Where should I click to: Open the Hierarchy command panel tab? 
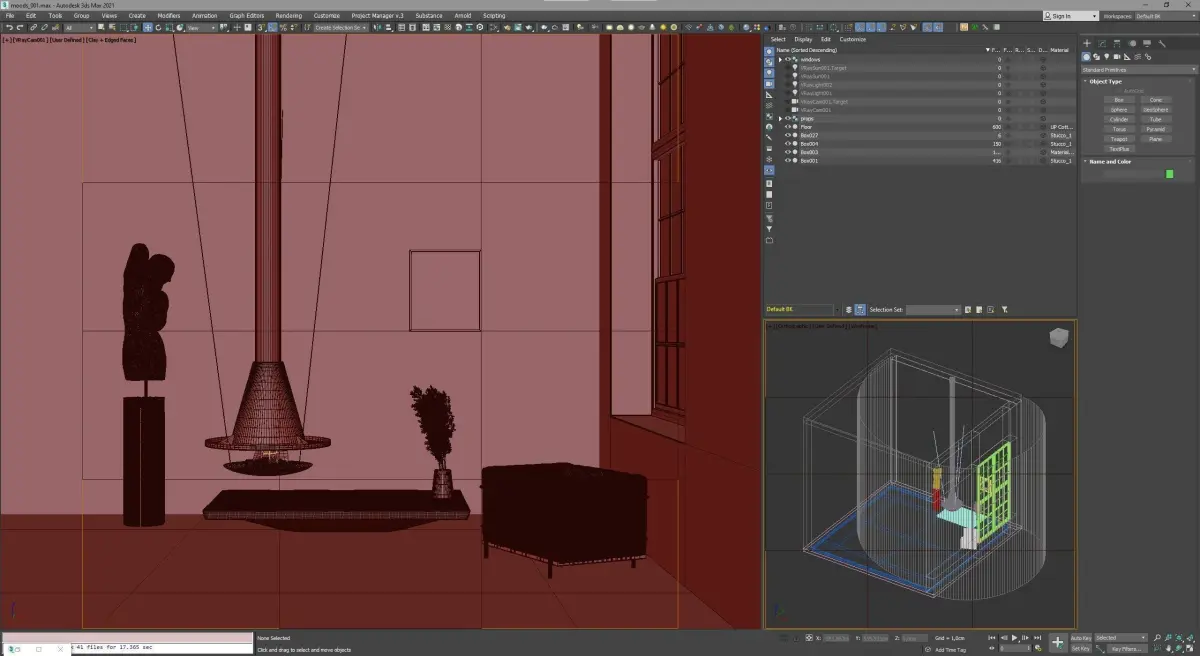[1117, 43]
